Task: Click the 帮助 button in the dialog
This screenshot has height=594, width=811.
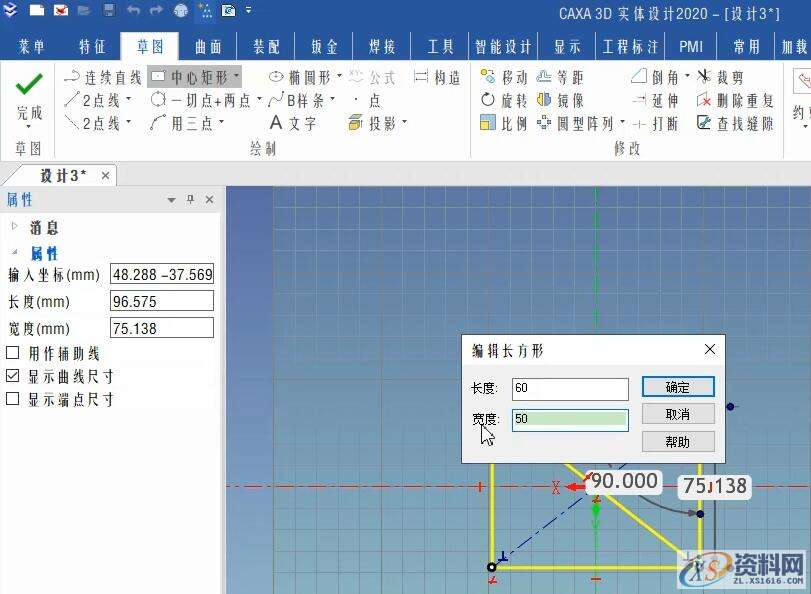Action: (678, 441)
